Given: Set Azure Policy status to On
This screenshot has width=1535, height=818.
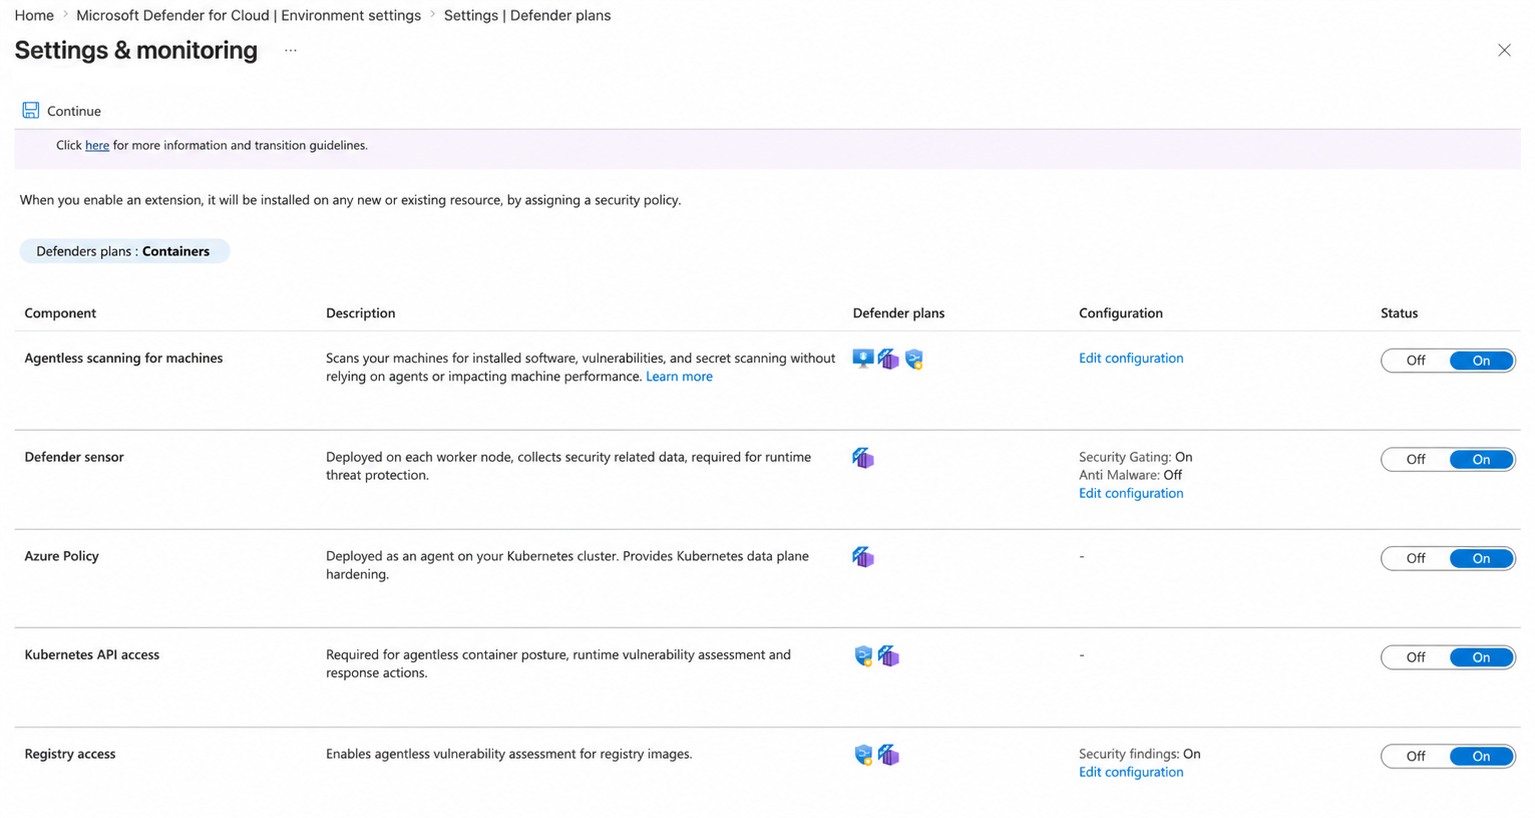Looking at the screenshot, I should tap(1481, 558).
